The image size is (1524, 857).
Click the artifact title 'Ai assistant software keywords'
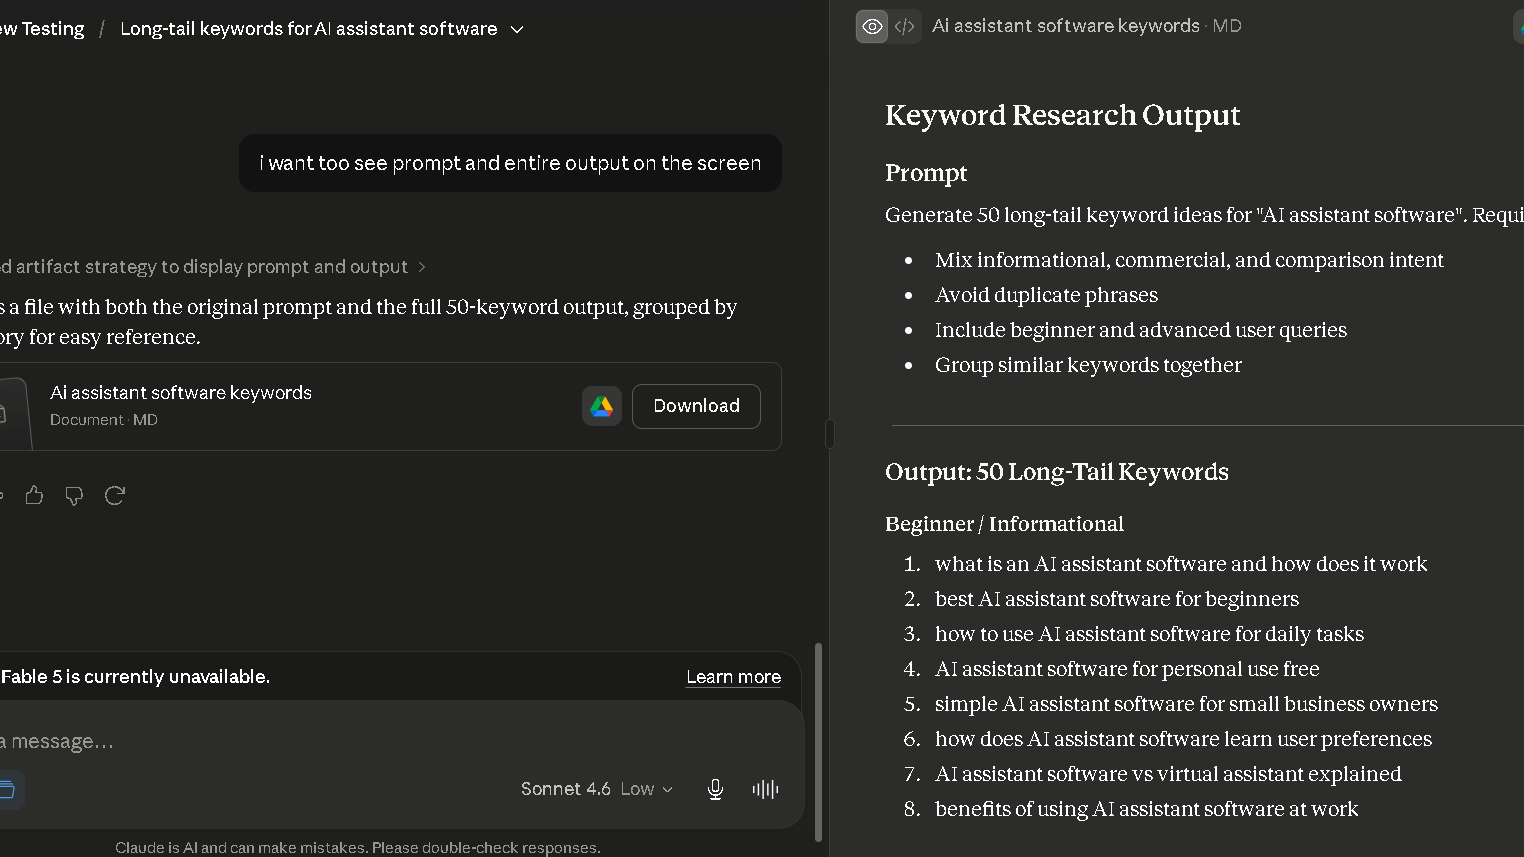1066,26
